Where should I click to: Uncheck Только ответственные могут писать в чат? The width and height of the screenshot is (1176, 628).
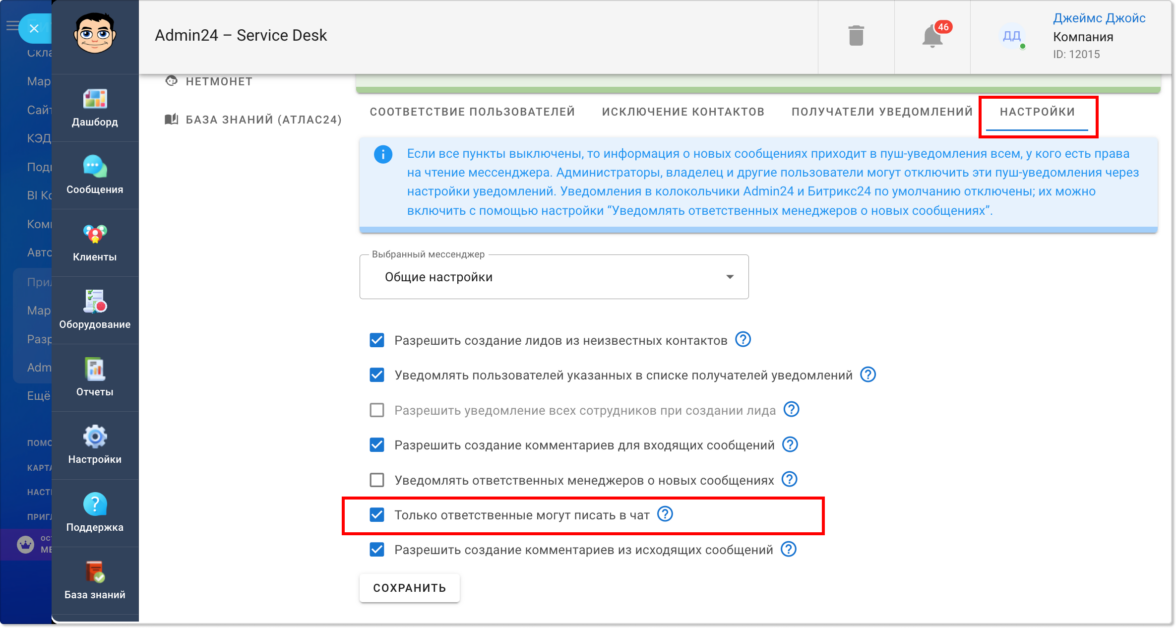coord(376,515)
